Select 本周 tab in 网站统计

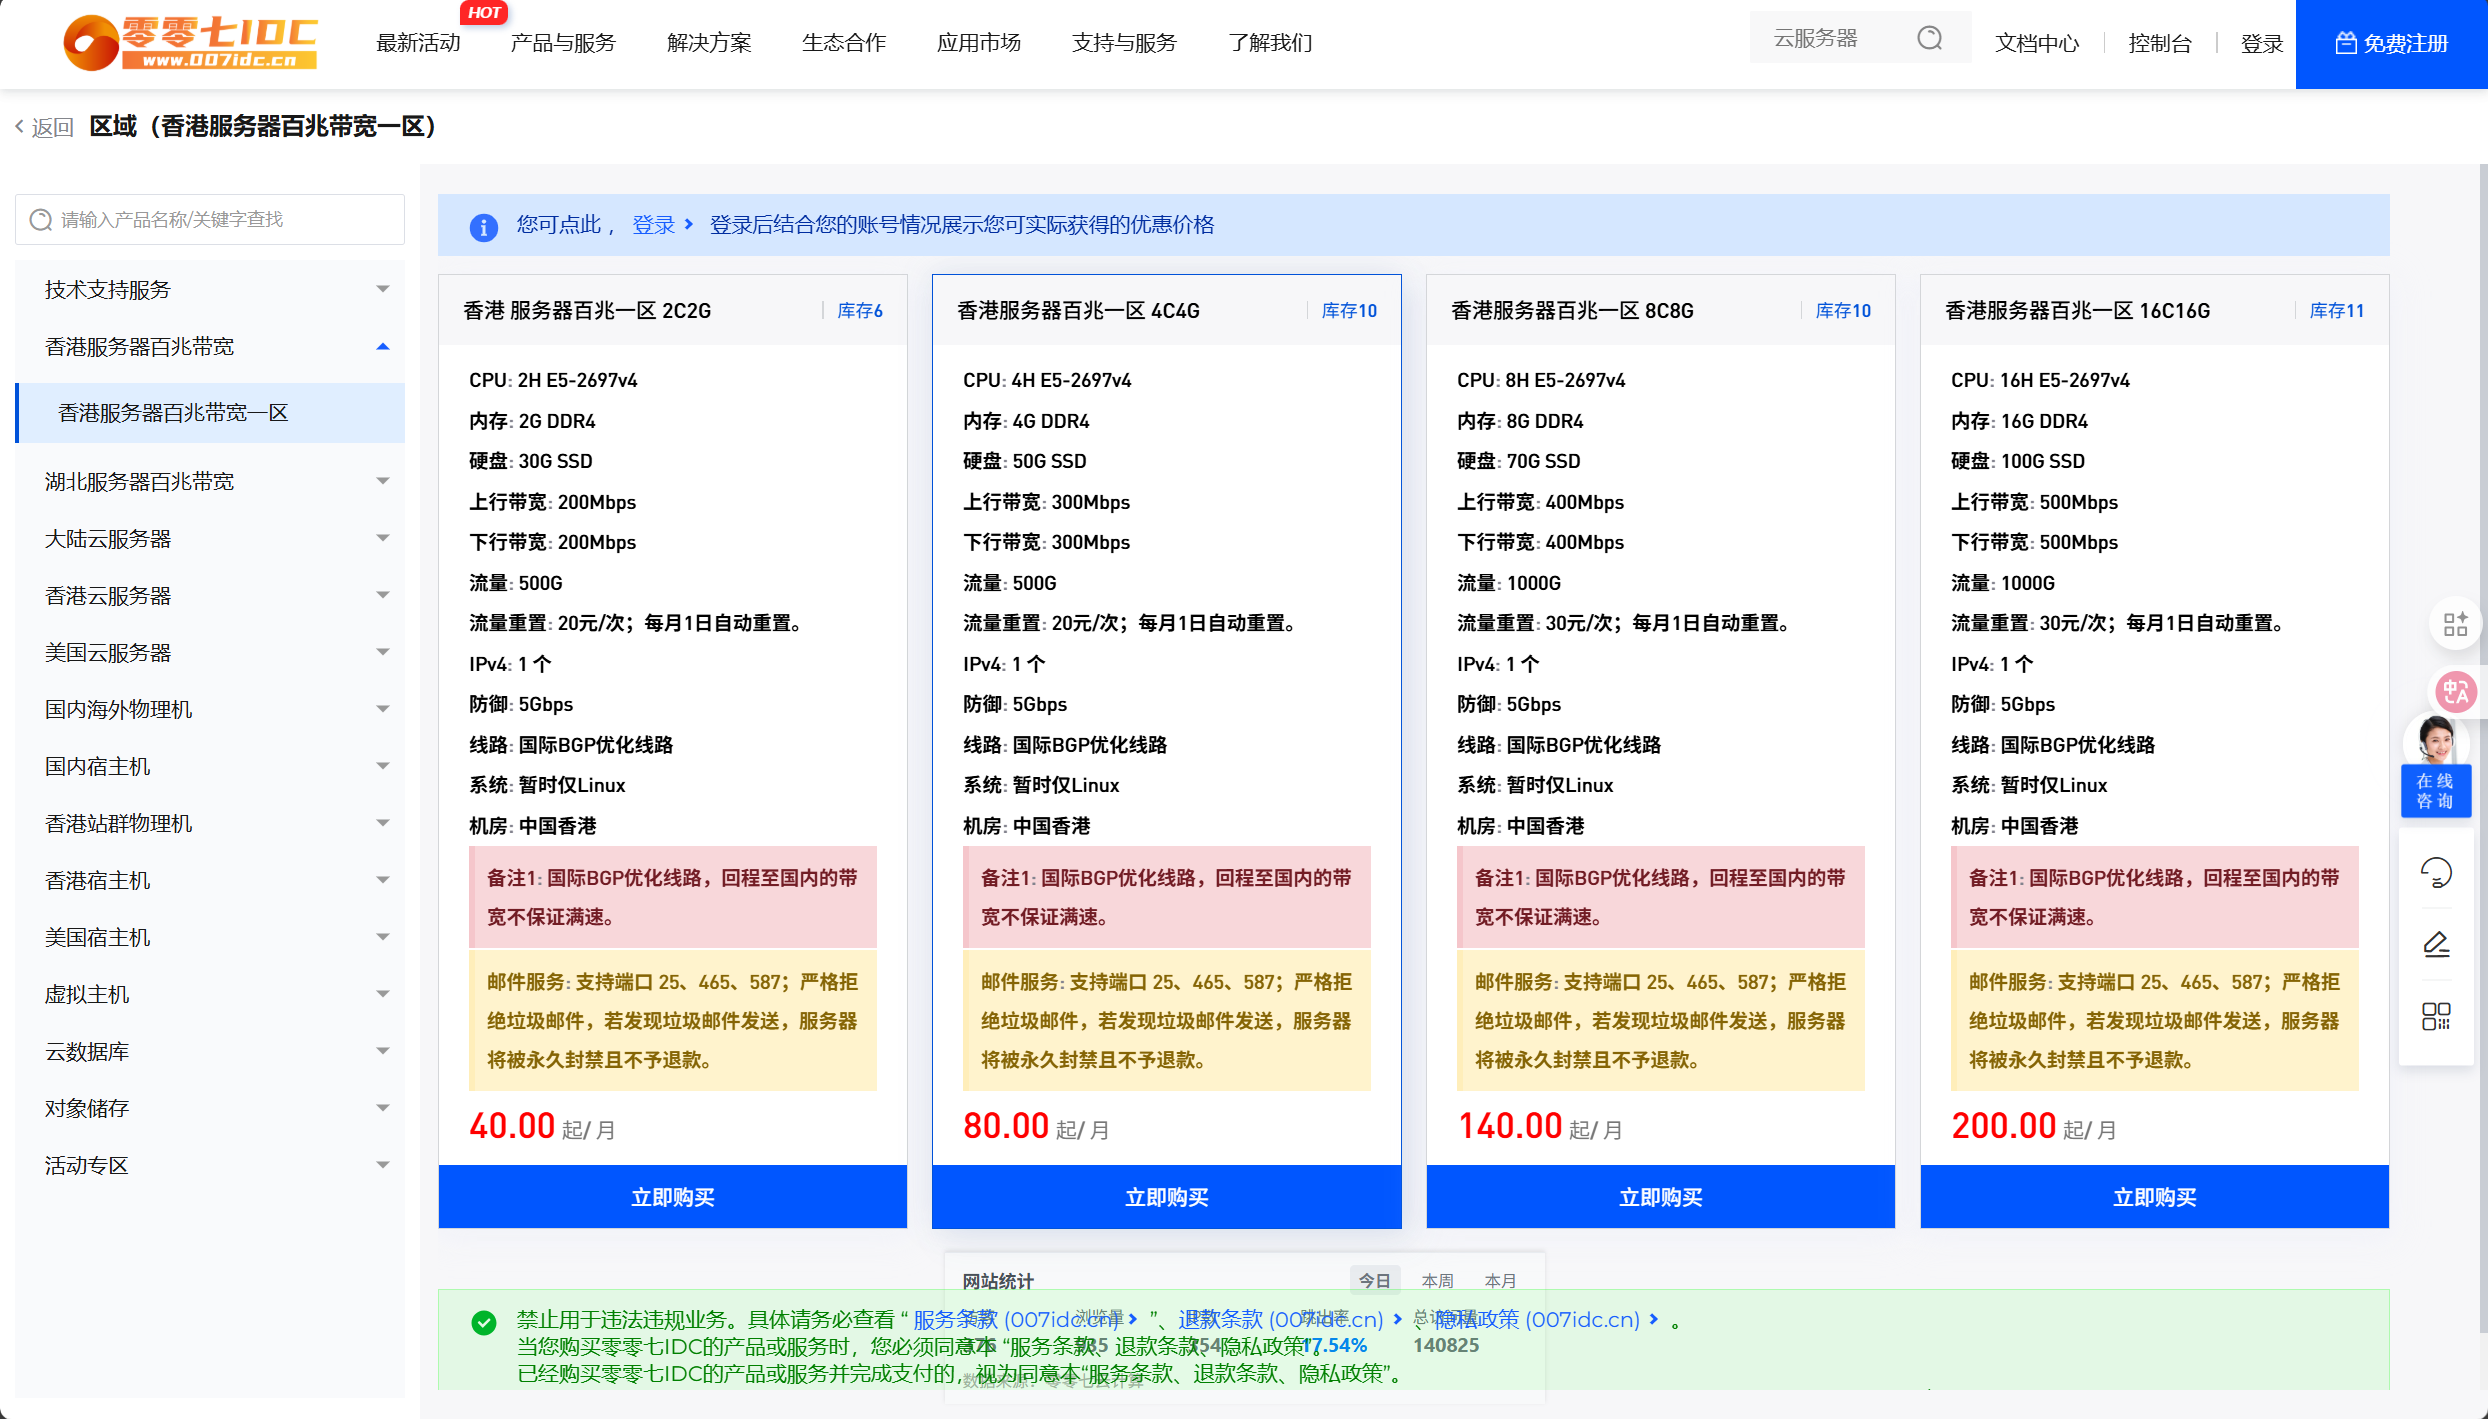tap(1437, 1281)
